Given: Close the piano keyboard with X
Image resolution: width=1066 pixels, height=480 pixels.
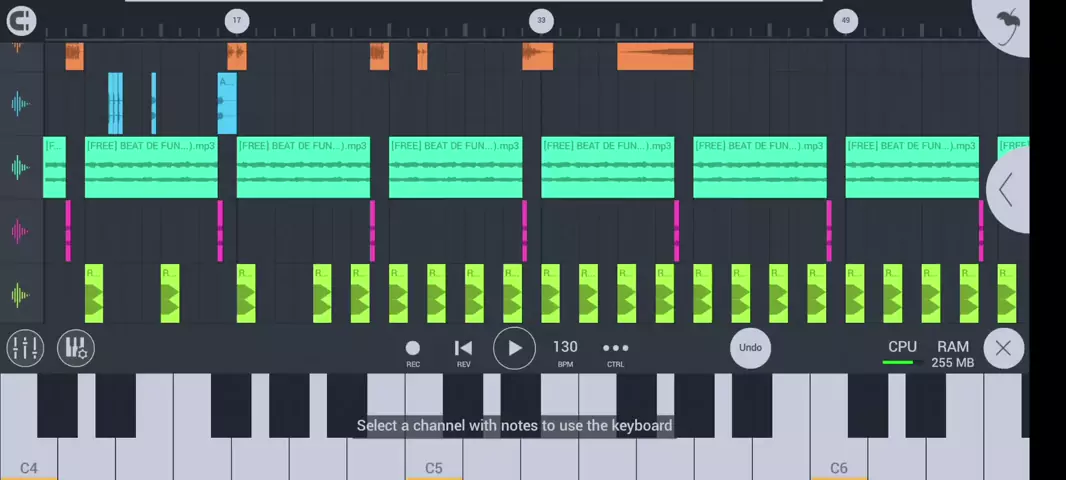Looking at the screenshot, I should click(1003, 348).
